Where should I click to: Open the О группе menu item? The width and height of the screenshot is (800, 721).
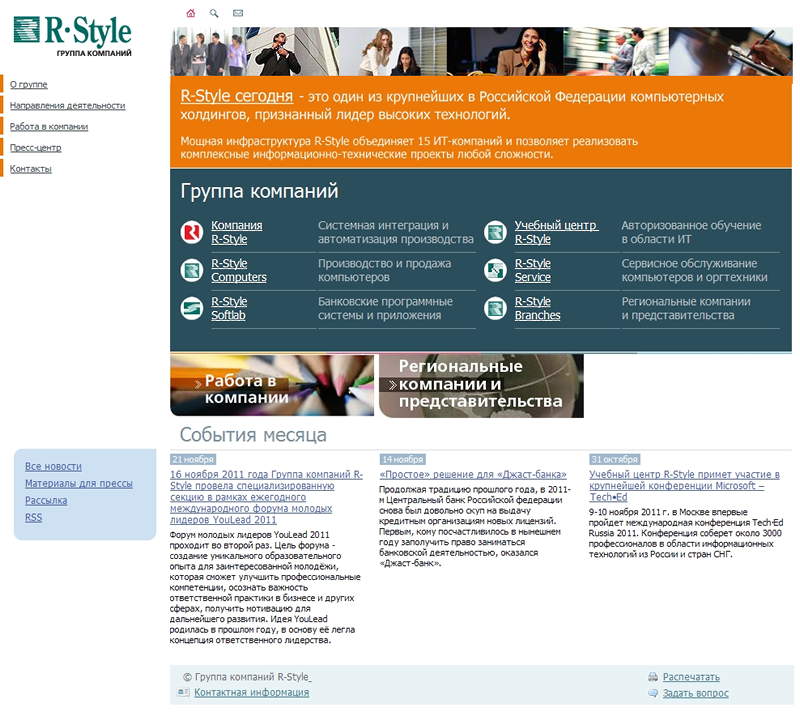pos(29,85)
